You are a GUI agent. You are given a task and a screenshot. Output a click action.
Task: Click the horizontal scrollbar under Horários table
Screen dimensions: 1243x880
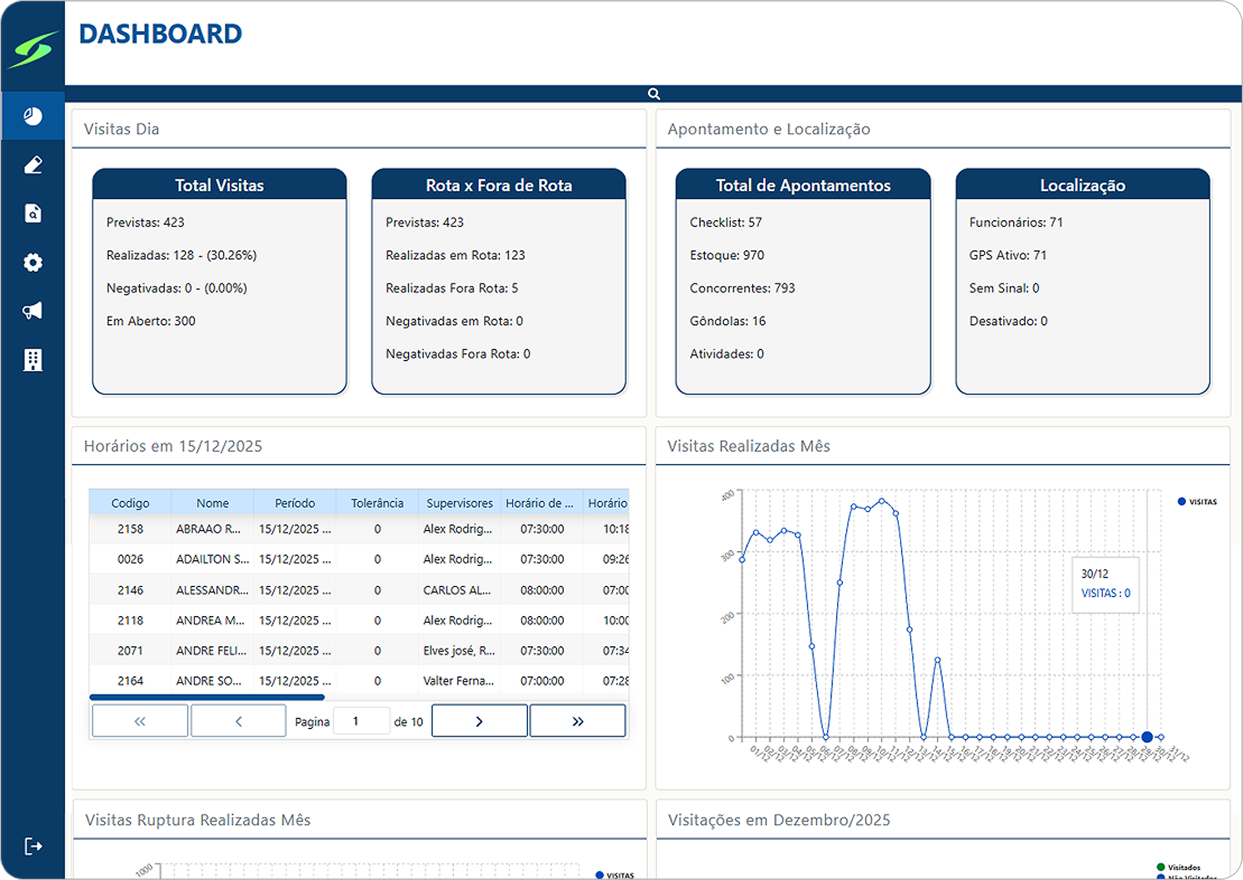point(207,697)
